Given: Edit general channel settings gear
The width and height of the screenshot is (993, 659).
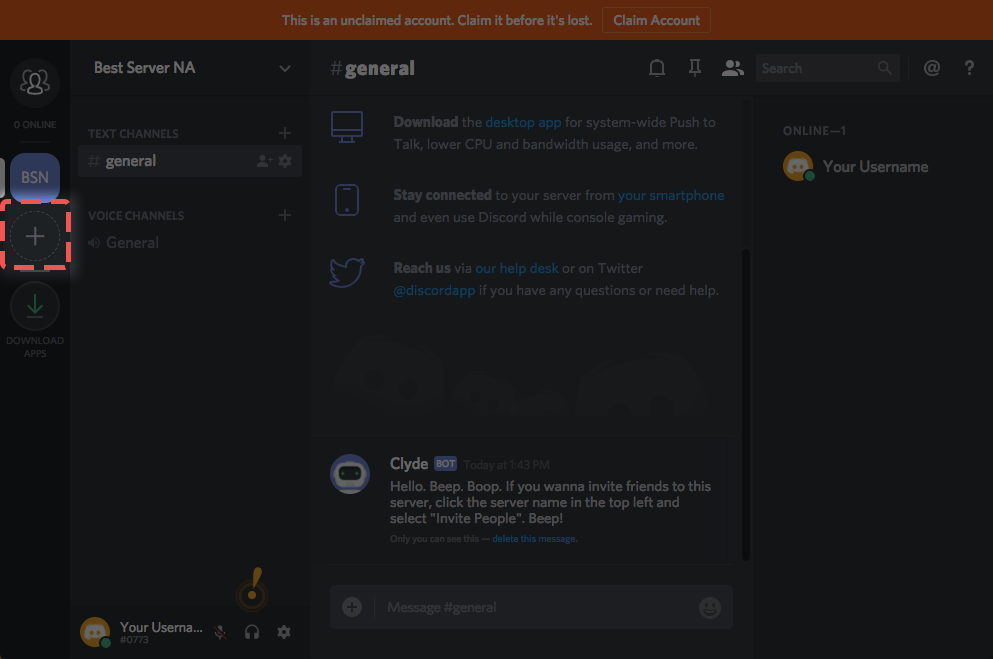Looking at the screenshot, I should [x=285, y=161].
